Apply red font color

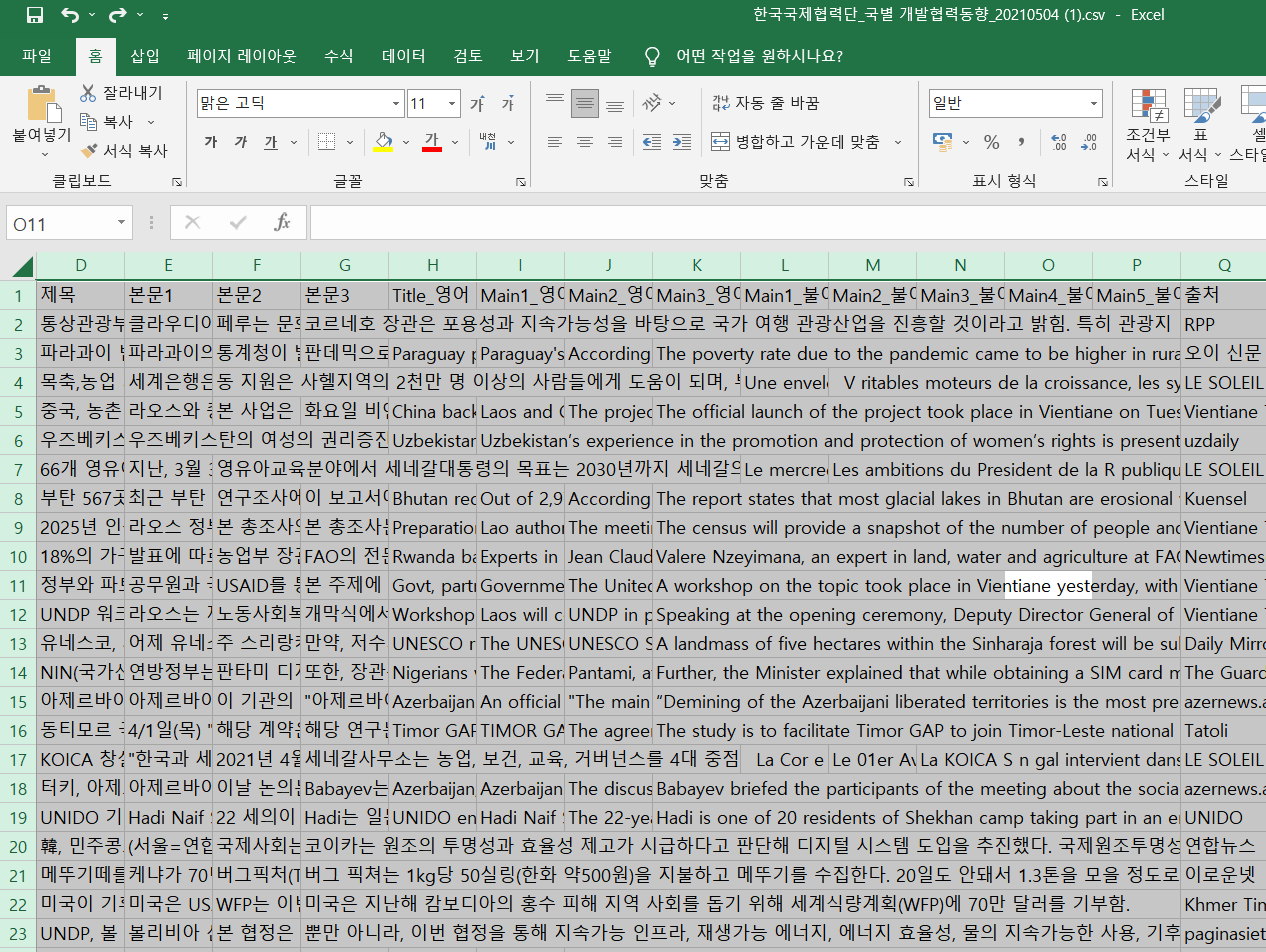432,142
